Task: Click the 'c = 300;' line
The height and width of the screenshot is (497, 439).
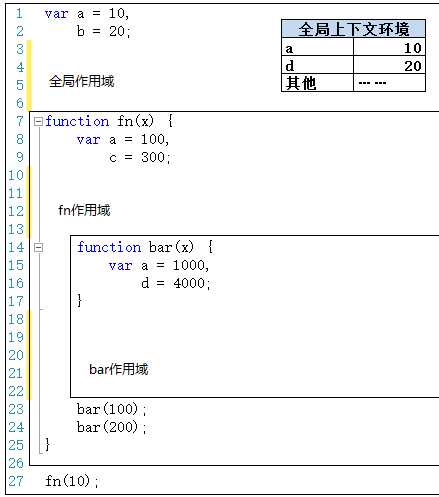Action: (x=140, y=157)
